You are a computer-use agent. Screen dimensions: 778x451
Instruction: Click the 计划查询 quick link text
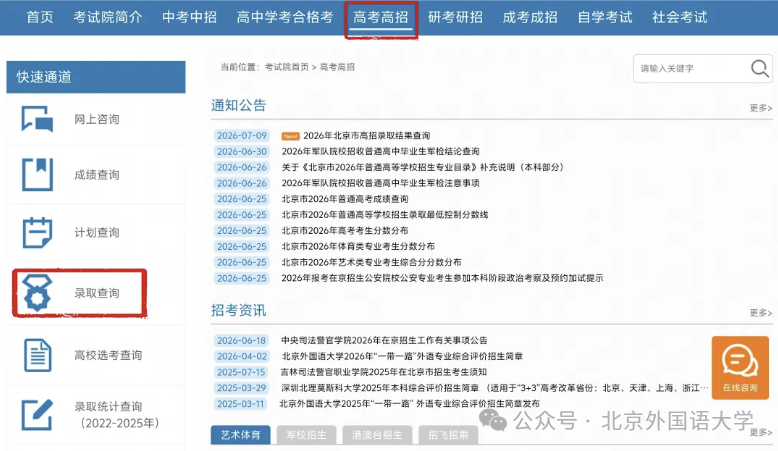click(x=97, y=233)
